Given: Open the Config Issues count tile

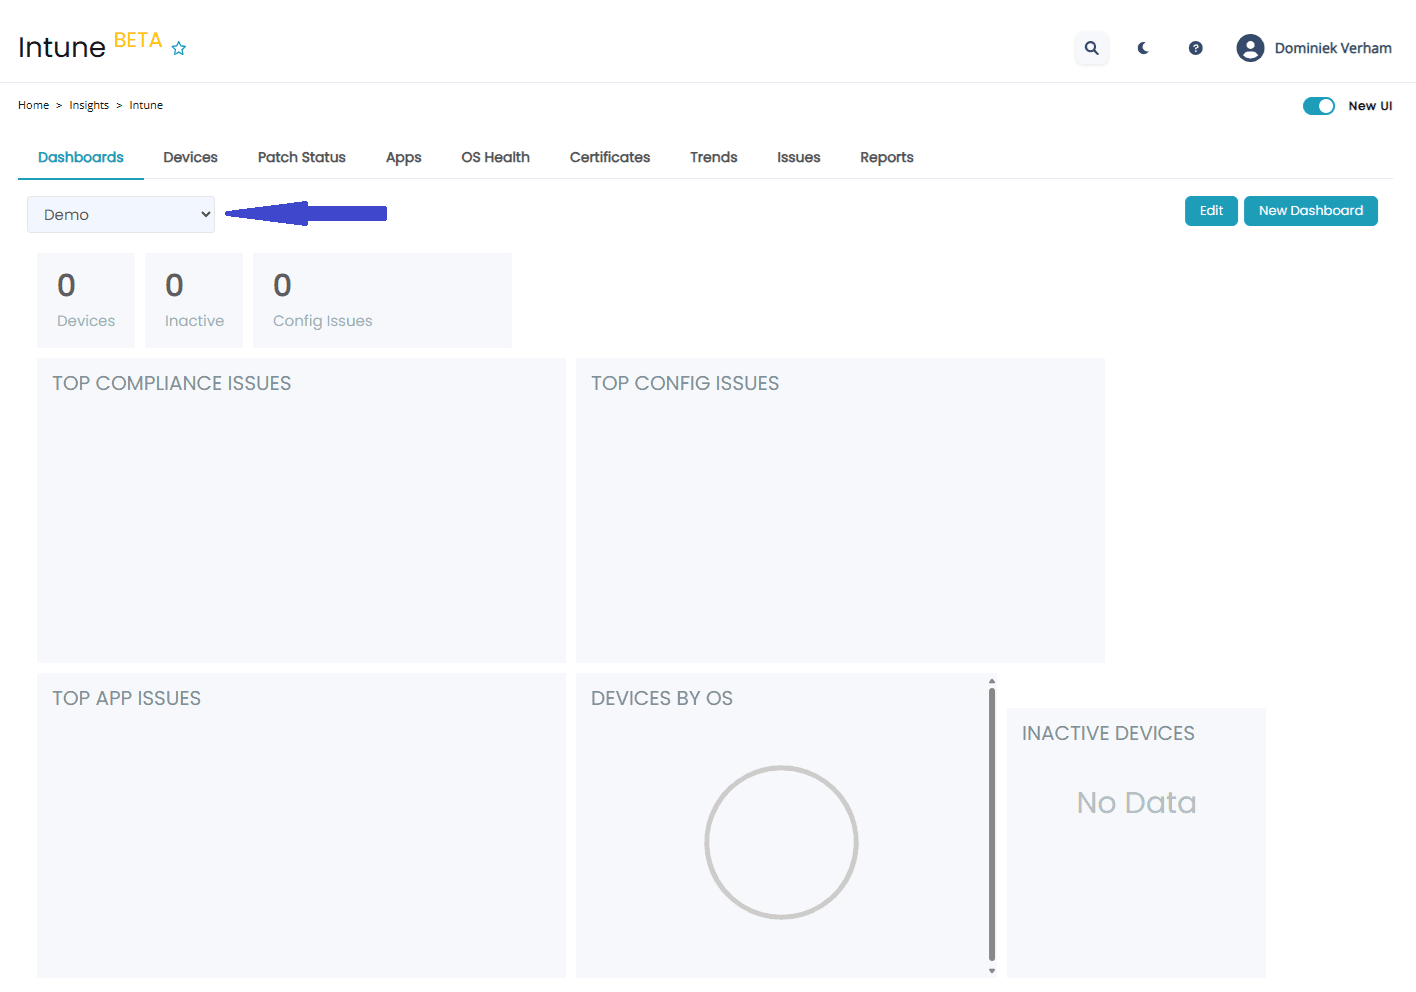Looking at the screenshot, I should (382, 300).
